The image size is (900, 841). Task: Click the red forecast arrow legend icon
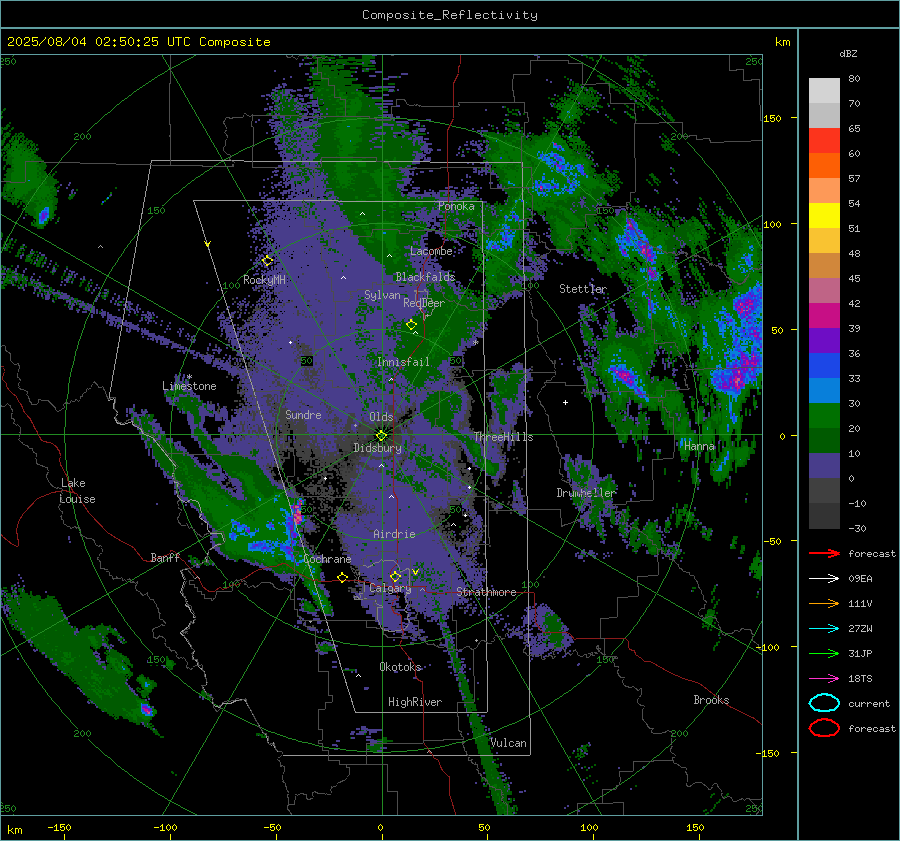pyautogui.click(x=824, y=553)
